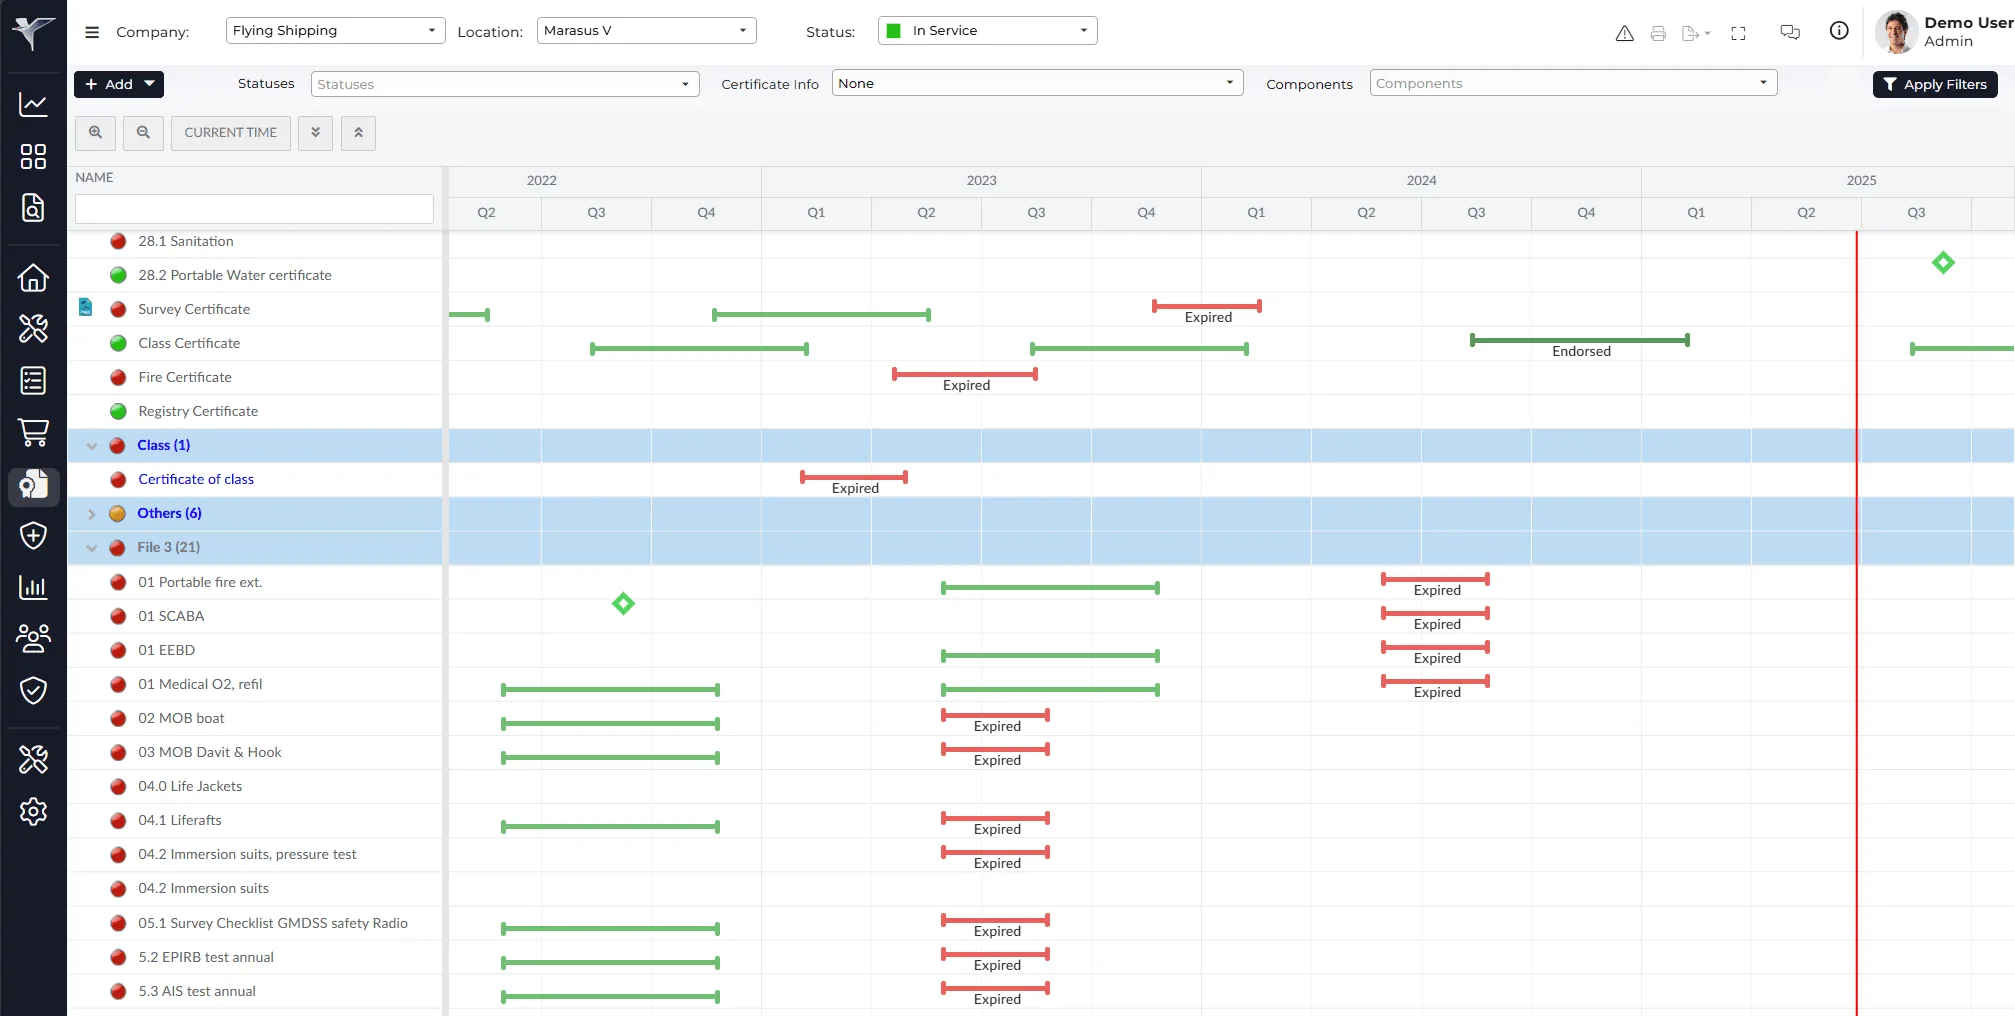Screen dimensions: 2015x1016
Task: Expand all rows with double-chevron down
Action: point(315,133)
